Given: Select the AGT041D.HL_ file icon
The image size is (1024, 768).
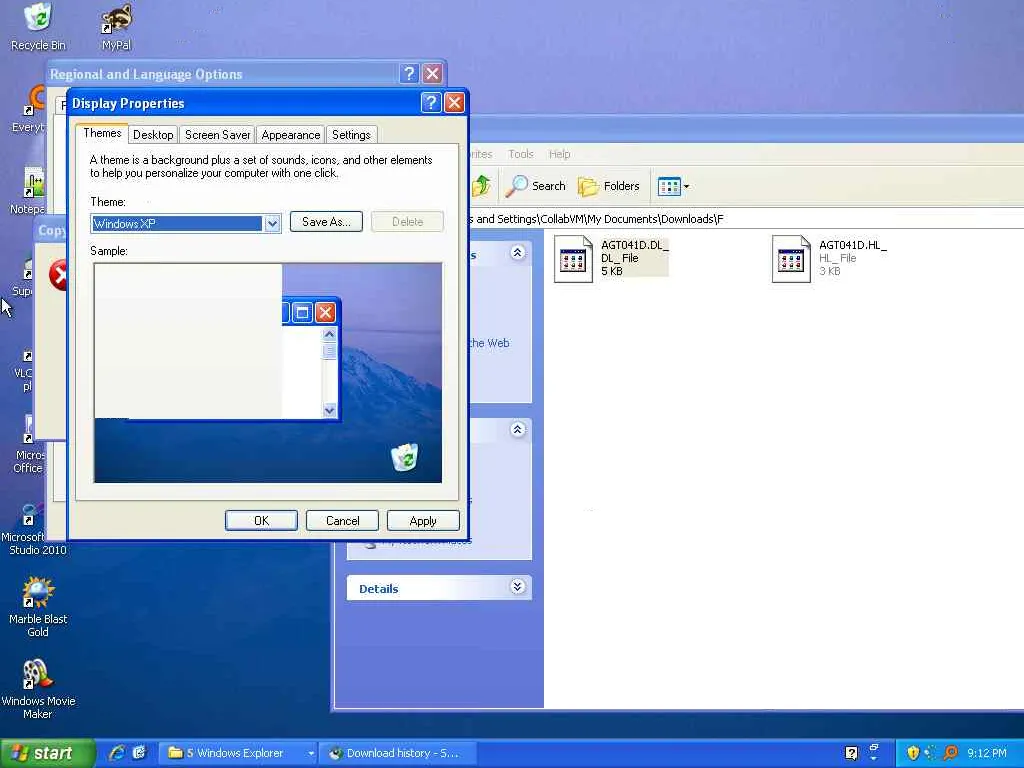Looking at the screenshot, I should (x=791, y=259).
